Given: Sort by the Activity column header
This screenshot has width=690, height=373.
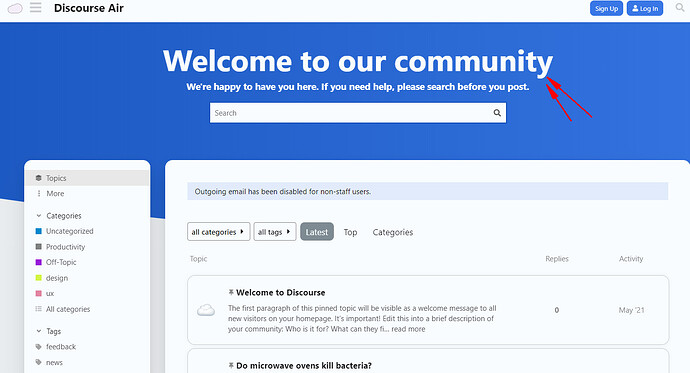Looking at the screenshot, I should tap(631, 259).
